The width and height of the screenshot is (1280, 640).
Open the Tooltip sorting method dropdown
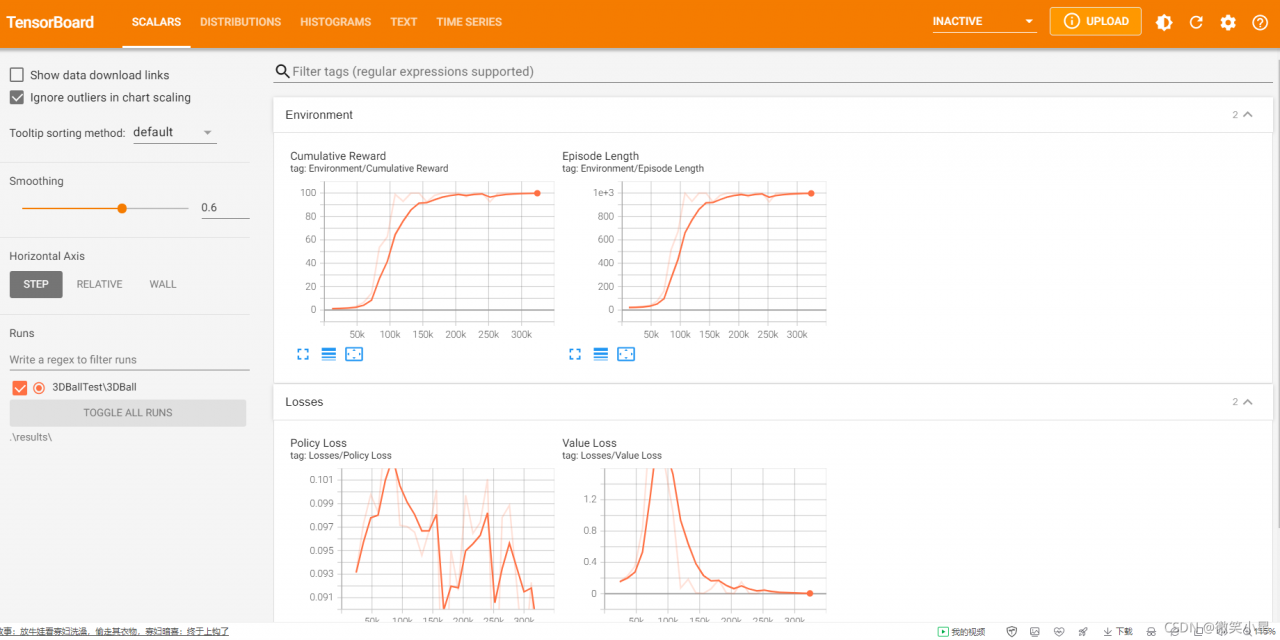pyautogui.click(x=174, y=132)
